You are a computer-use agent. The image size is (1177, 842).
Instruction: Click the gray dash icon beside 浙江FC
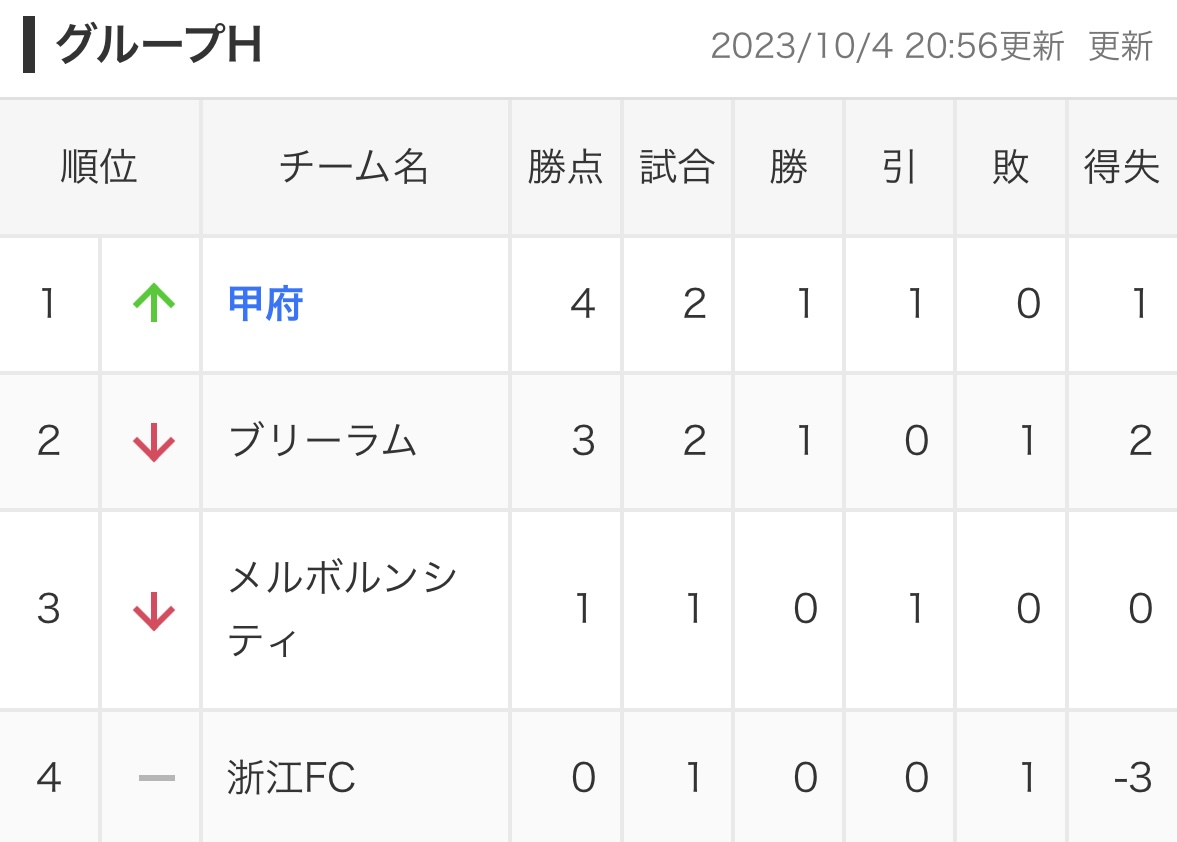pos(157,778)
